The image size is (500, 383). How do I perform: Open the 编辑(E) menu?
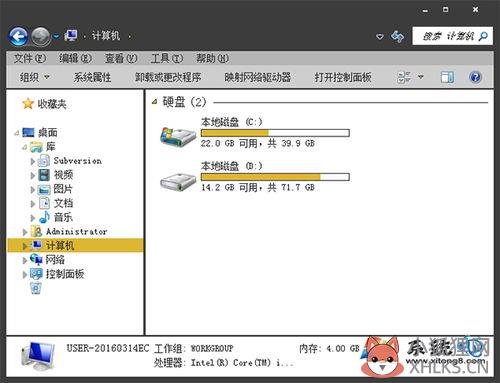(75, 58)
